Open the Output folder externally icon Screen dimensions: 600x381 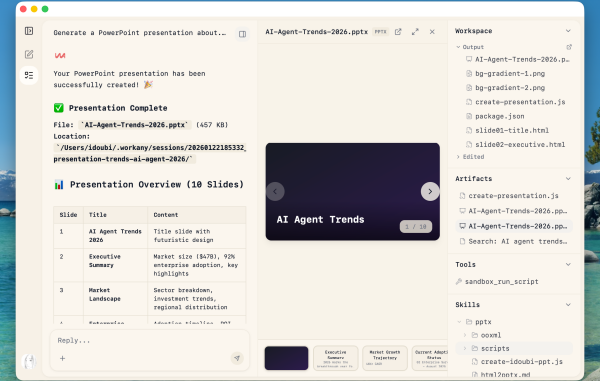(x=569, y=47)
